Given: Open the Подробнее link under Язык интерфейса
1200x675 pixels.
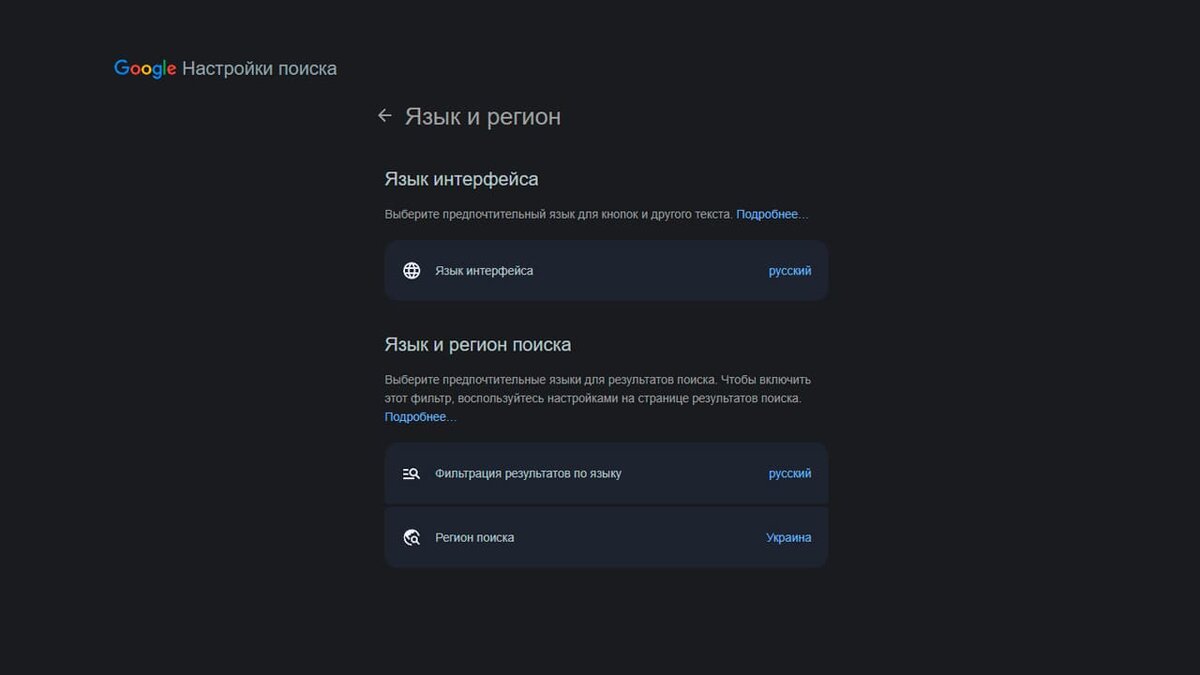Looking at the screenshot, I should pyautogui.click(x=772, y=214).
